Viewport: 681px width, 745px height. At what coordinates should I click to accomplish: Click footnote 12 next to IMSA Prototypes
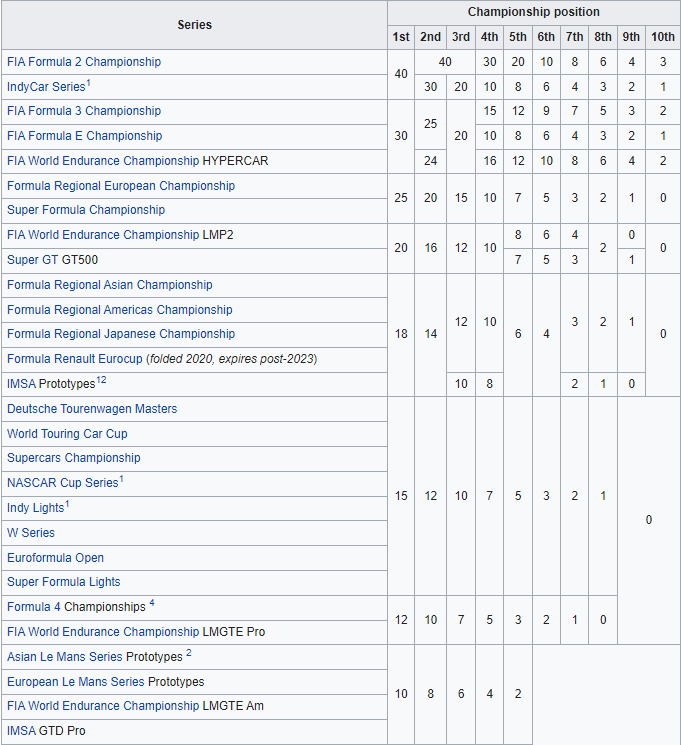click(101, 380)
